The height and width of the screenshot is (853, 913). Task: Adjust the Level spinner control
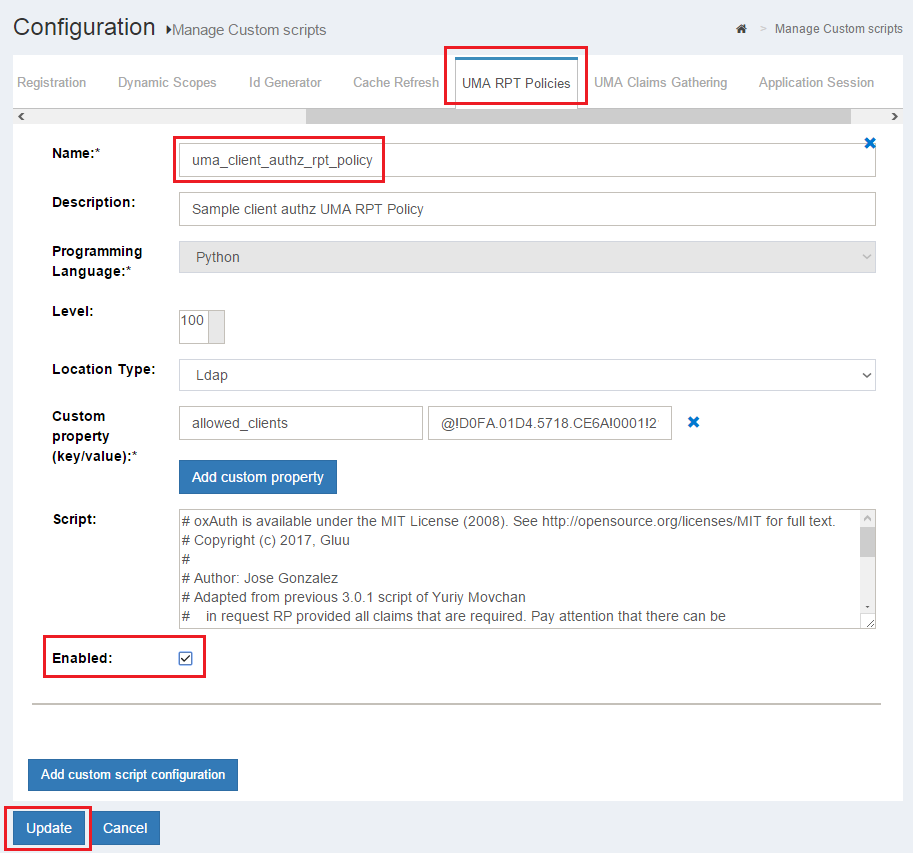tap(216, 327)
